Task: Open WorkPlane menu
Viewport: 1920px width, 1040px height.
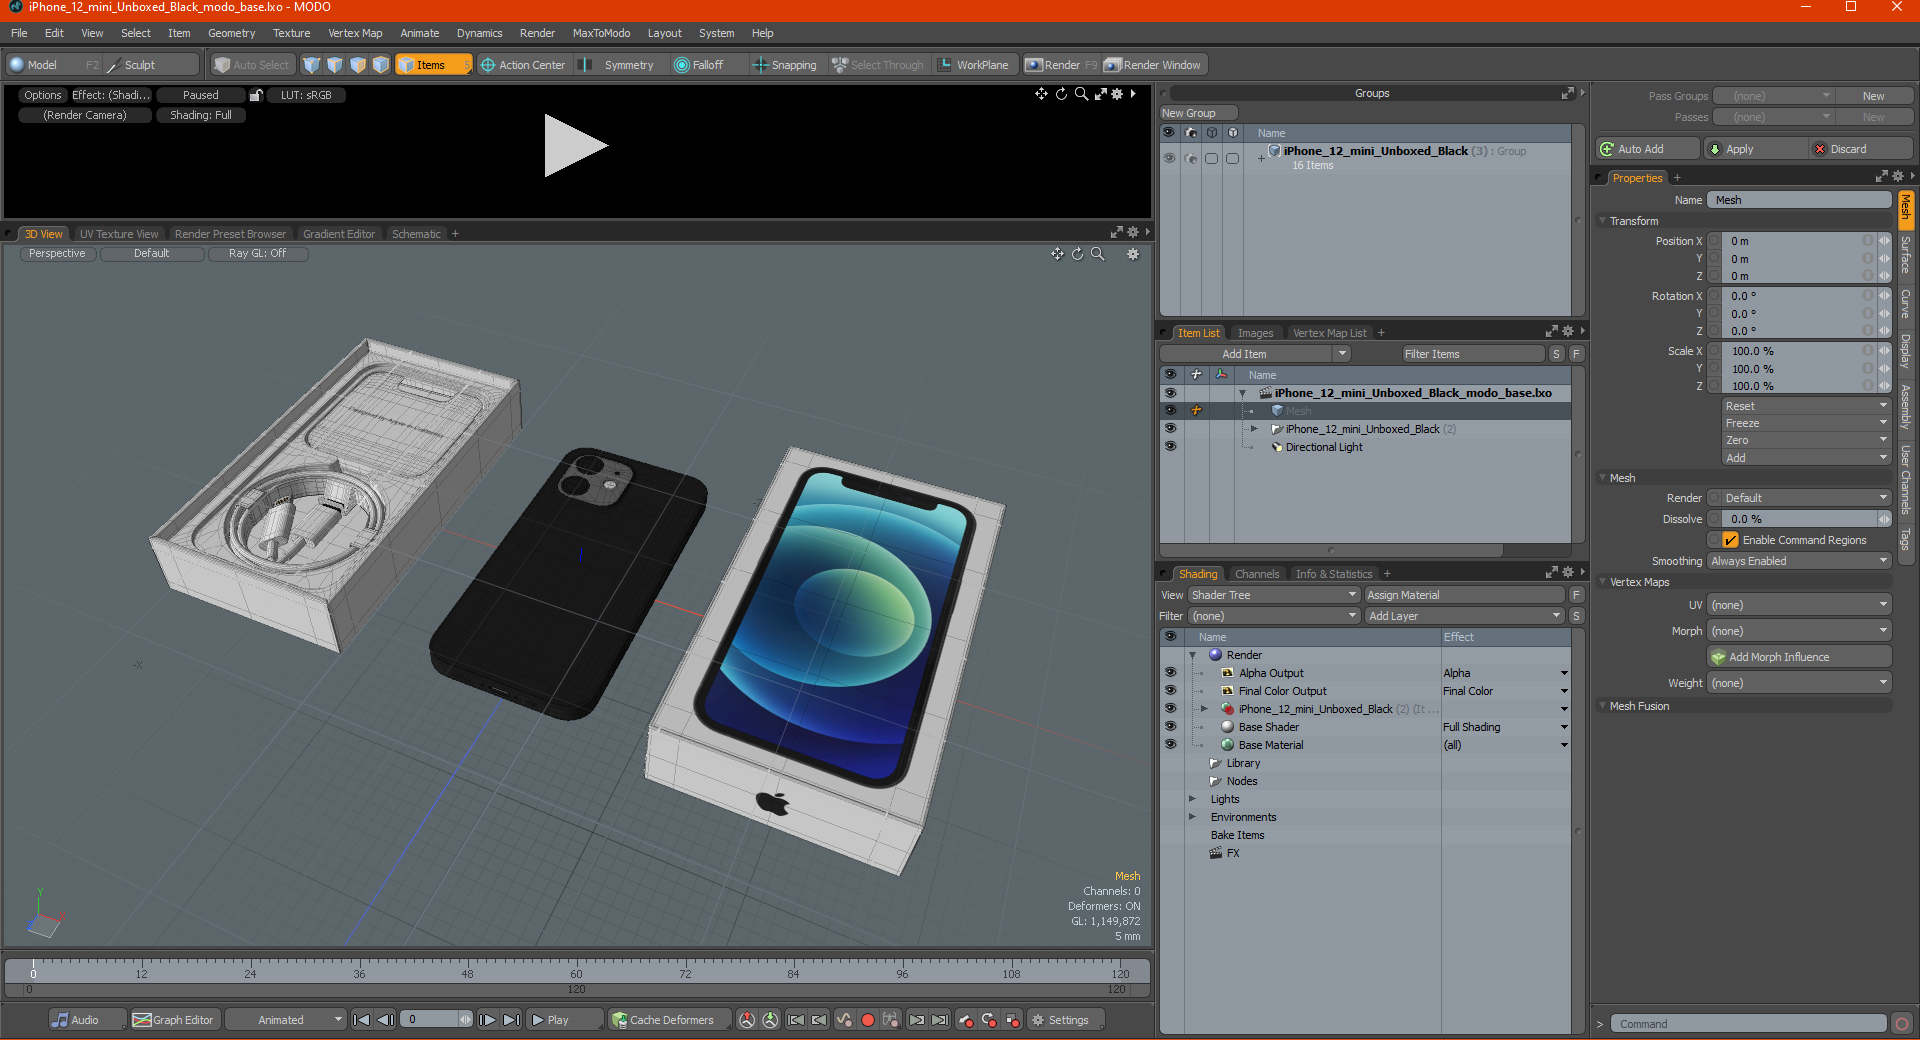Action: (974, 65)
